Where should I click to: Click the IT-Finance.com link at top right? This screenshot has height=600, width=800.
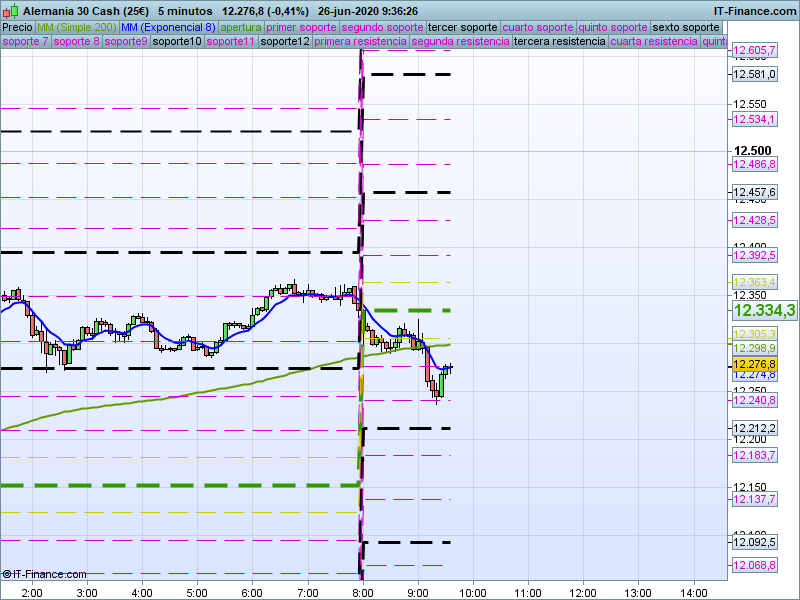coord(754,10)
